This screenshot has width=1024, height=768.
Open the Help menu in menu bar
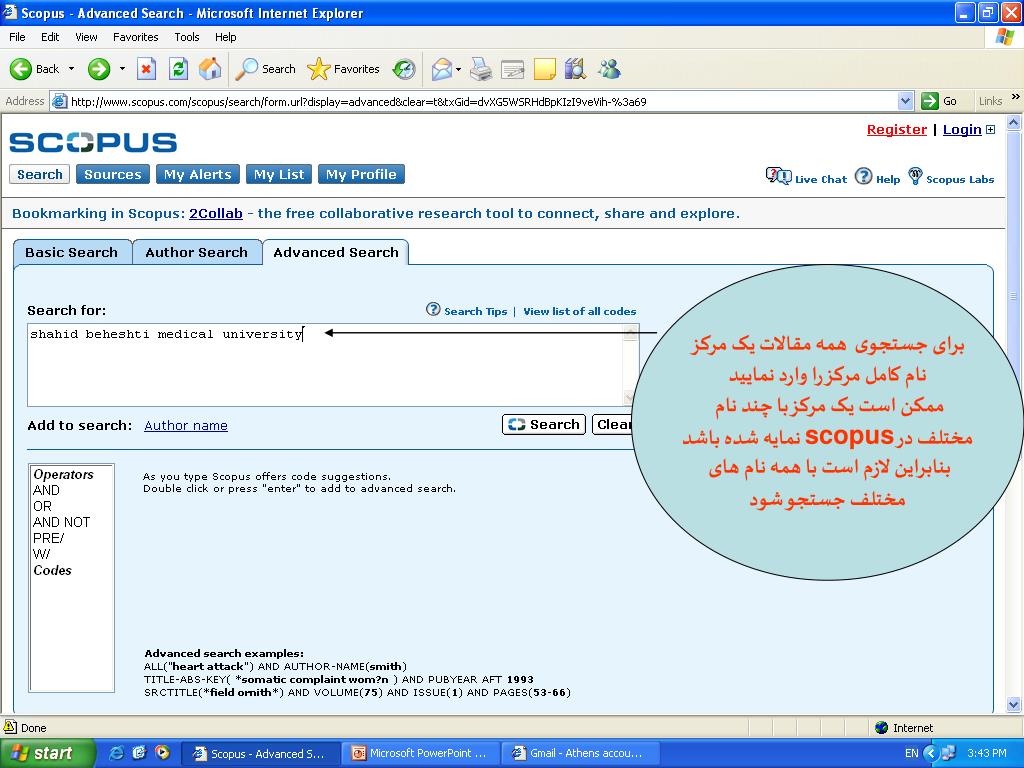225,37
